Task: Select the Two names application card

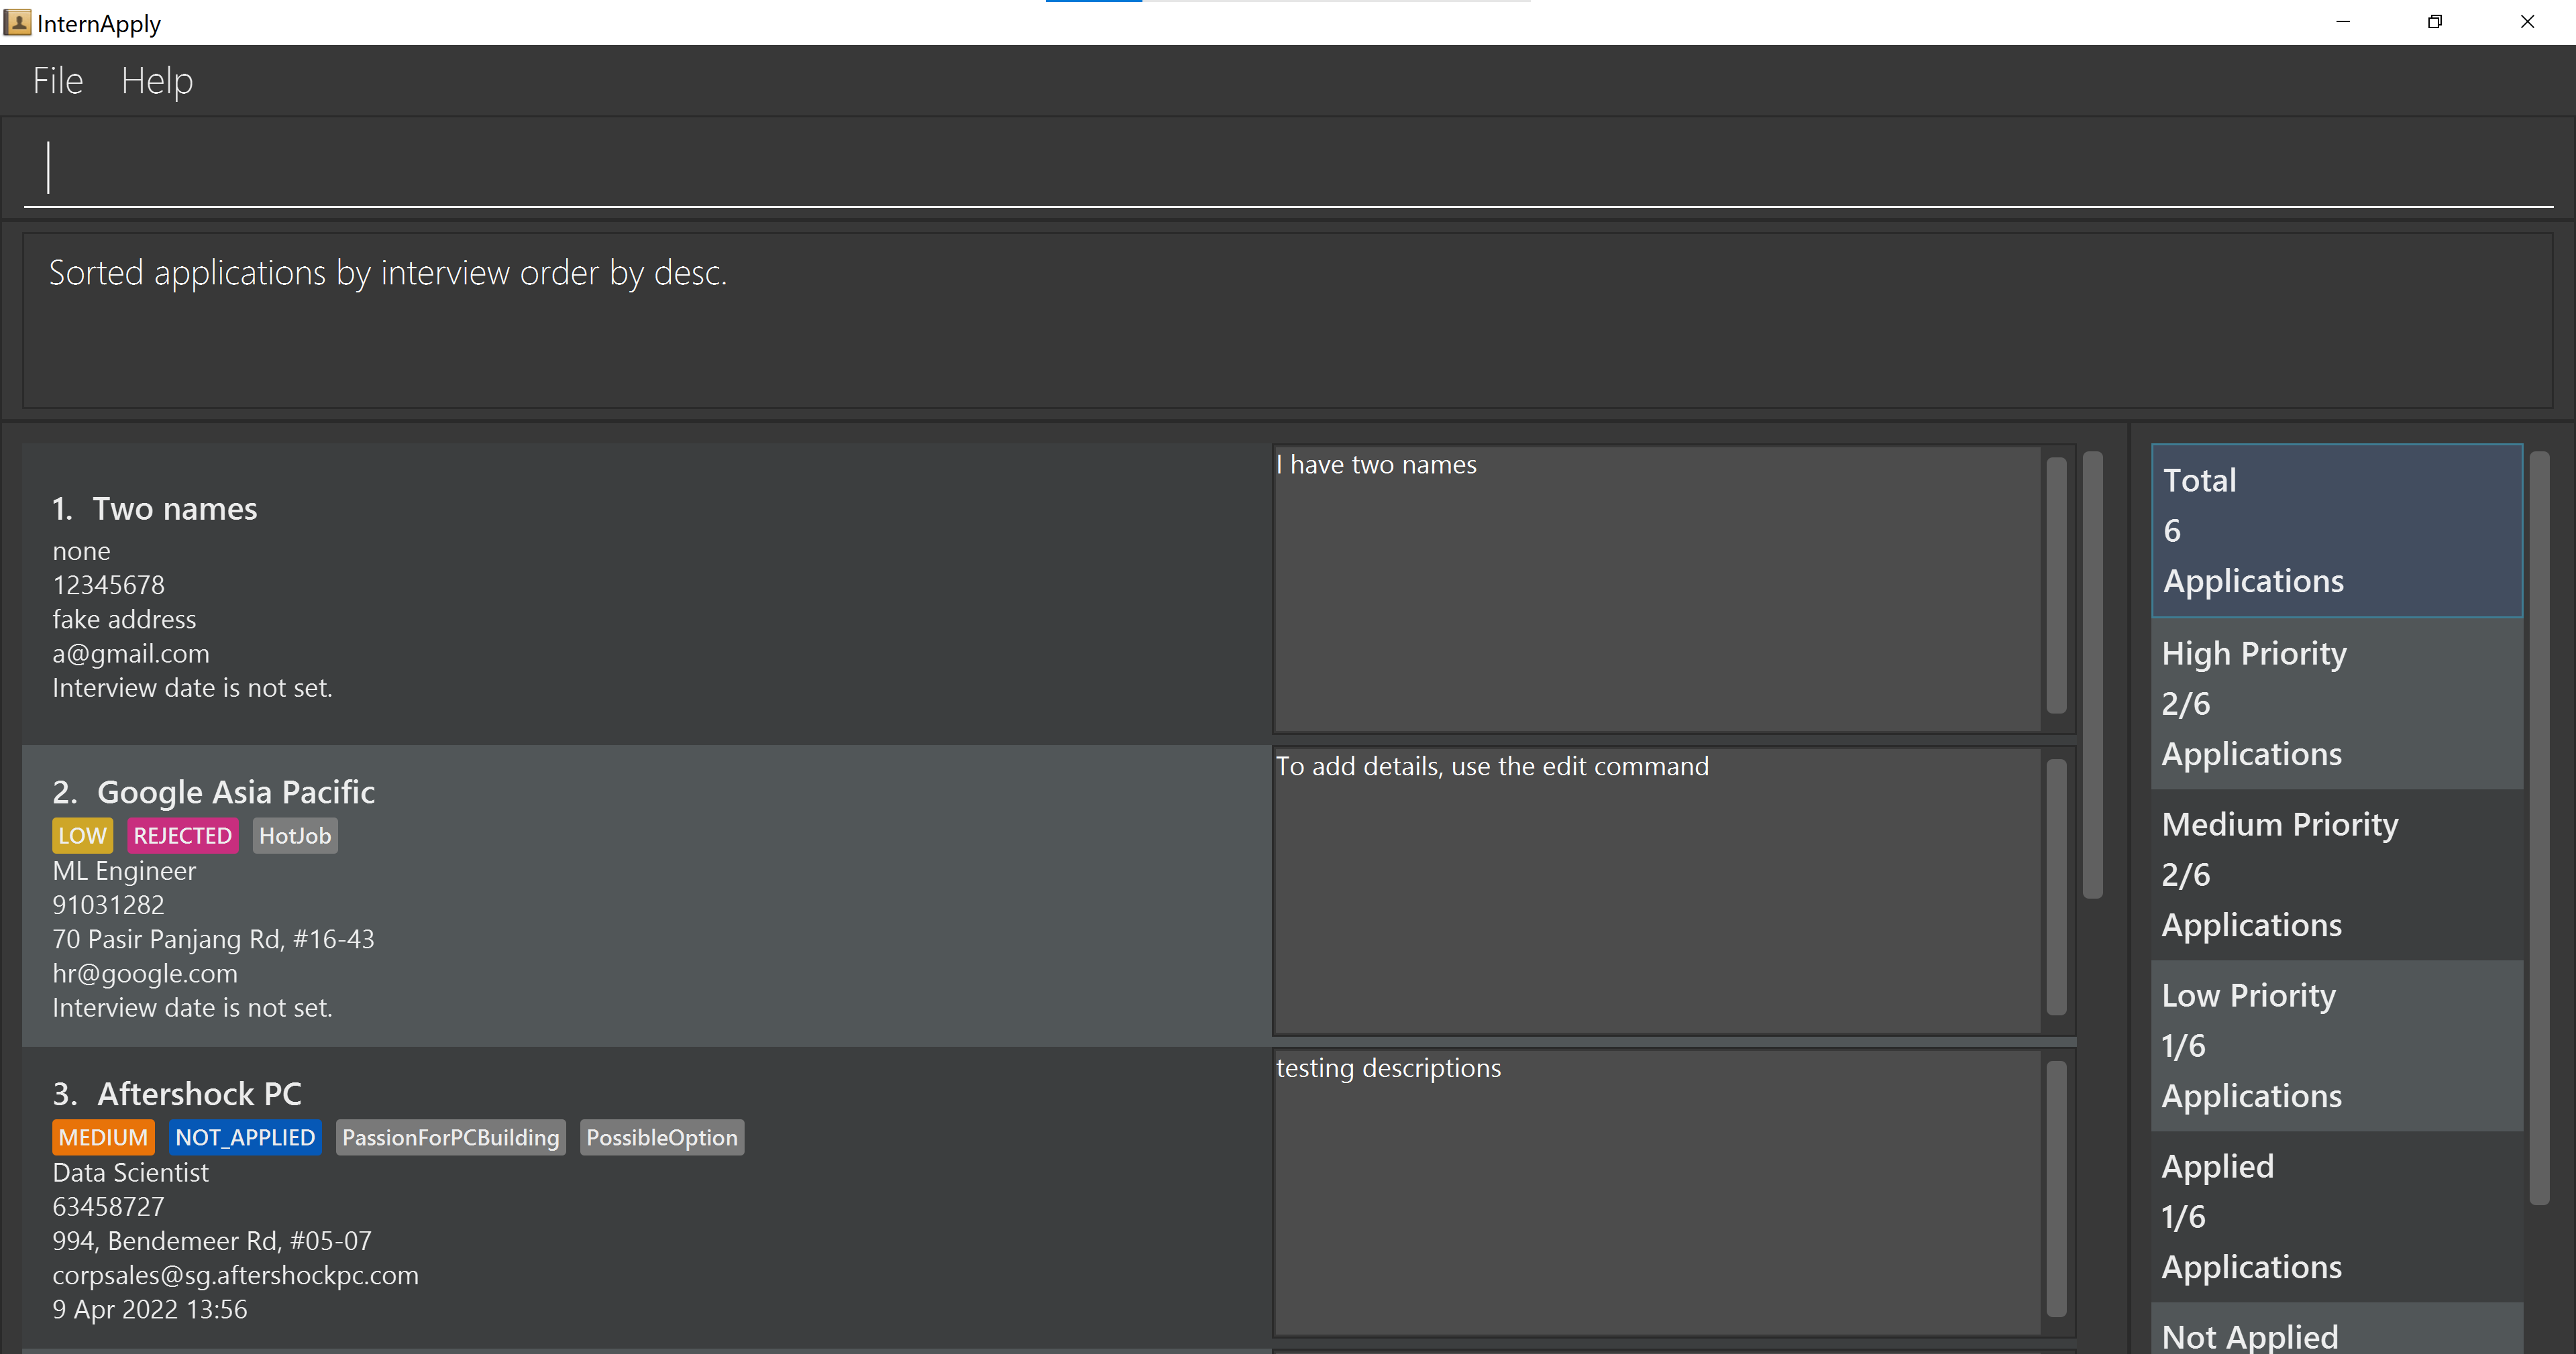Action: click(x=640, y=595)
